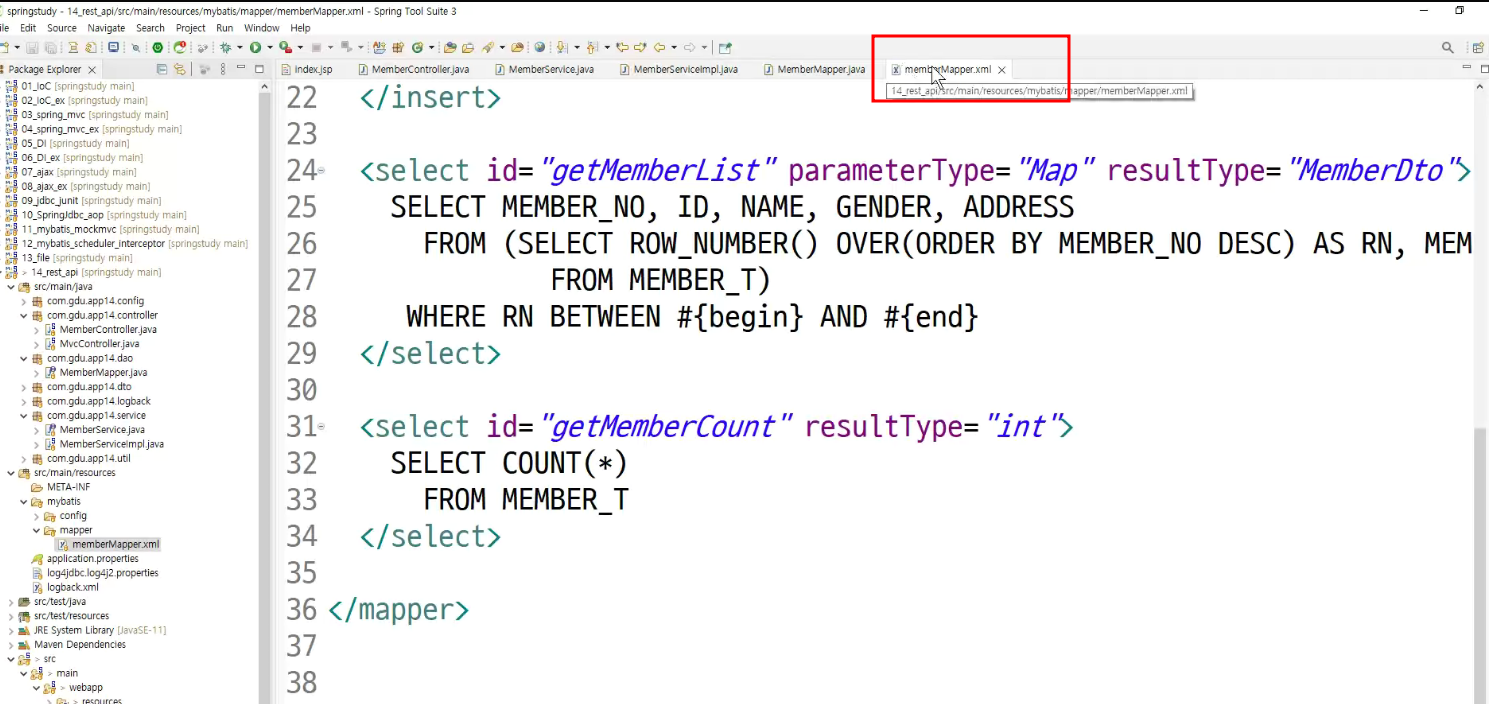Close the memberMapper.xml editor tab
The height and width of the screenshot is (704, 1489).
coord(1001,70)
